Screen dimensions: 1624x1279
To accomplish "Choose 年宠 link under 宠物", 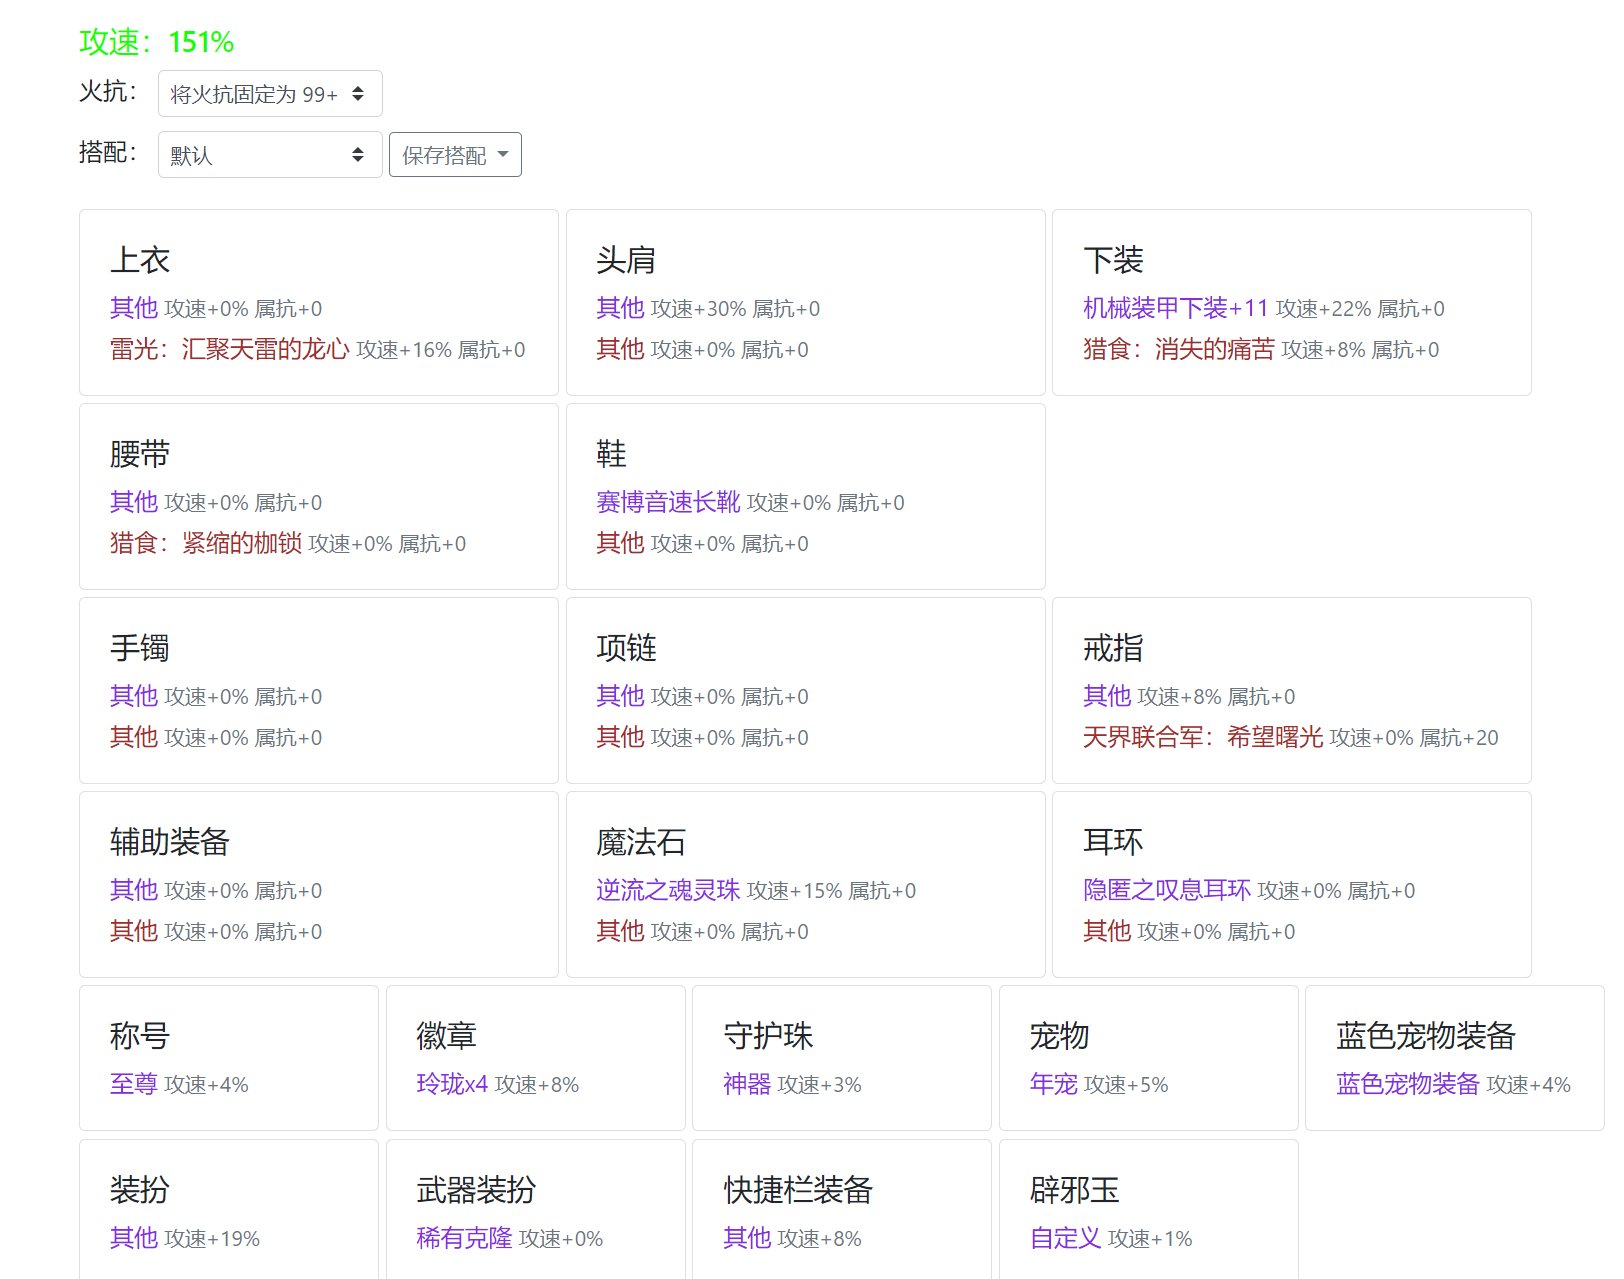I will 1053,1084.
